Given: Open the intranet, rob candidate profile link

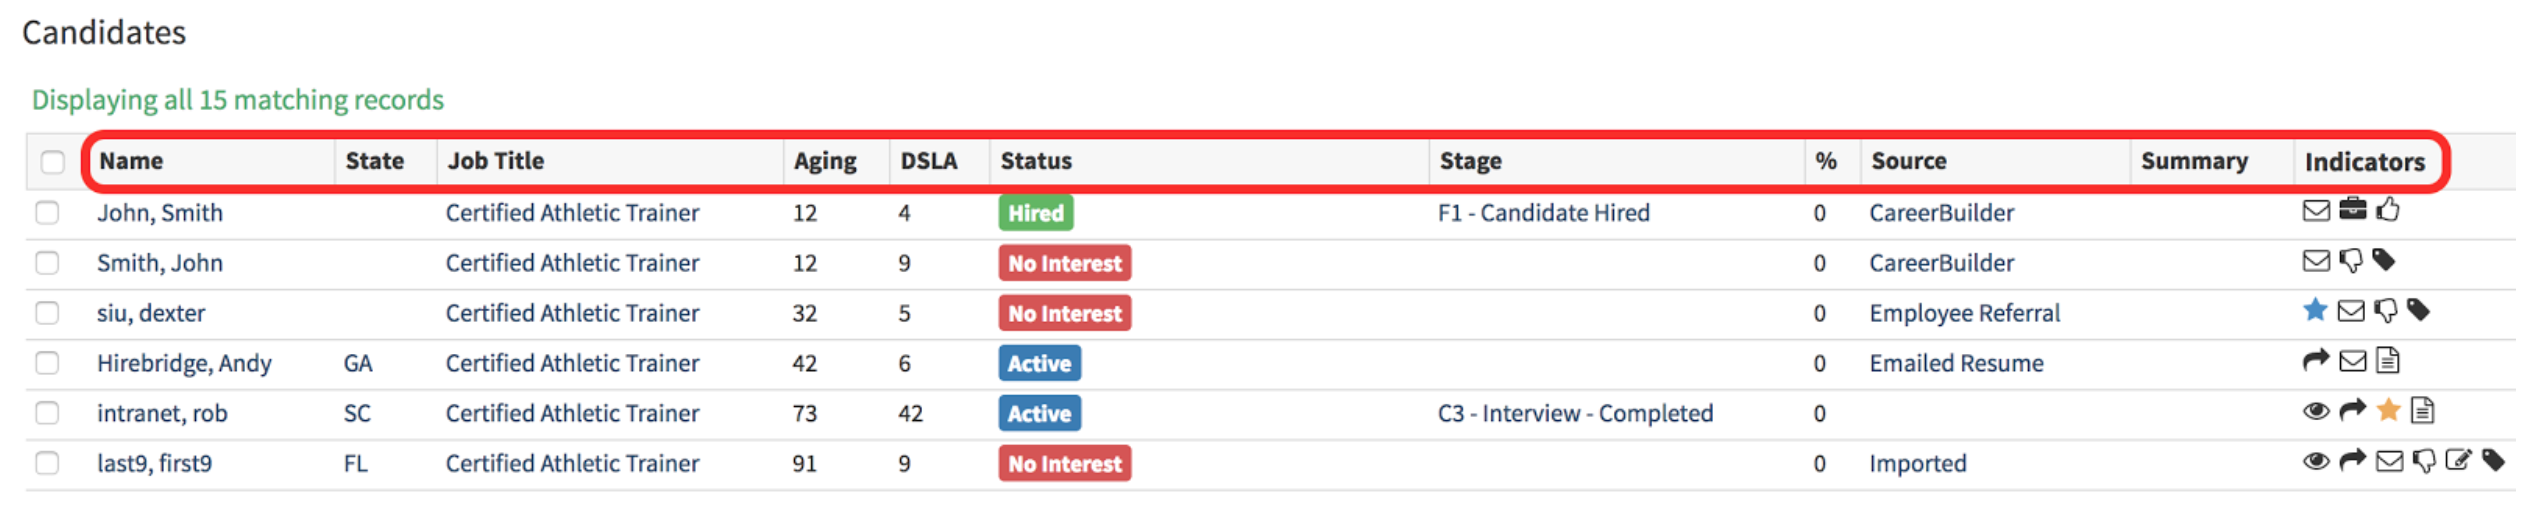Looking at the screenshot, I should coord(162,413).
